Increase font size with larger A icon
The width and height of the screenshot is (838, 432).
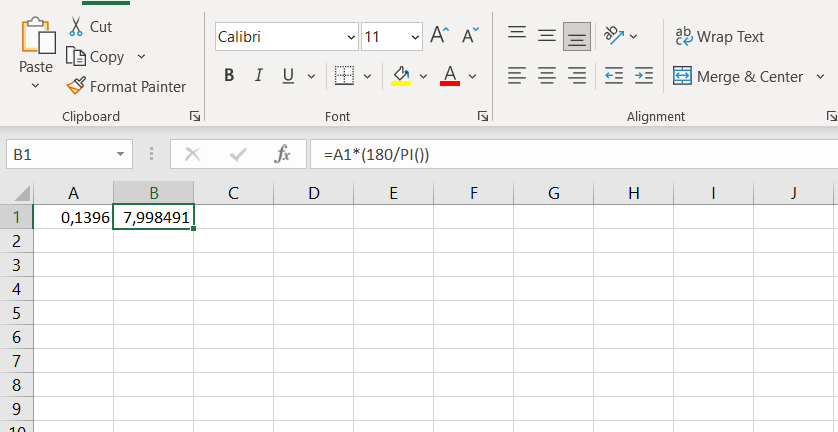point(439,37)
